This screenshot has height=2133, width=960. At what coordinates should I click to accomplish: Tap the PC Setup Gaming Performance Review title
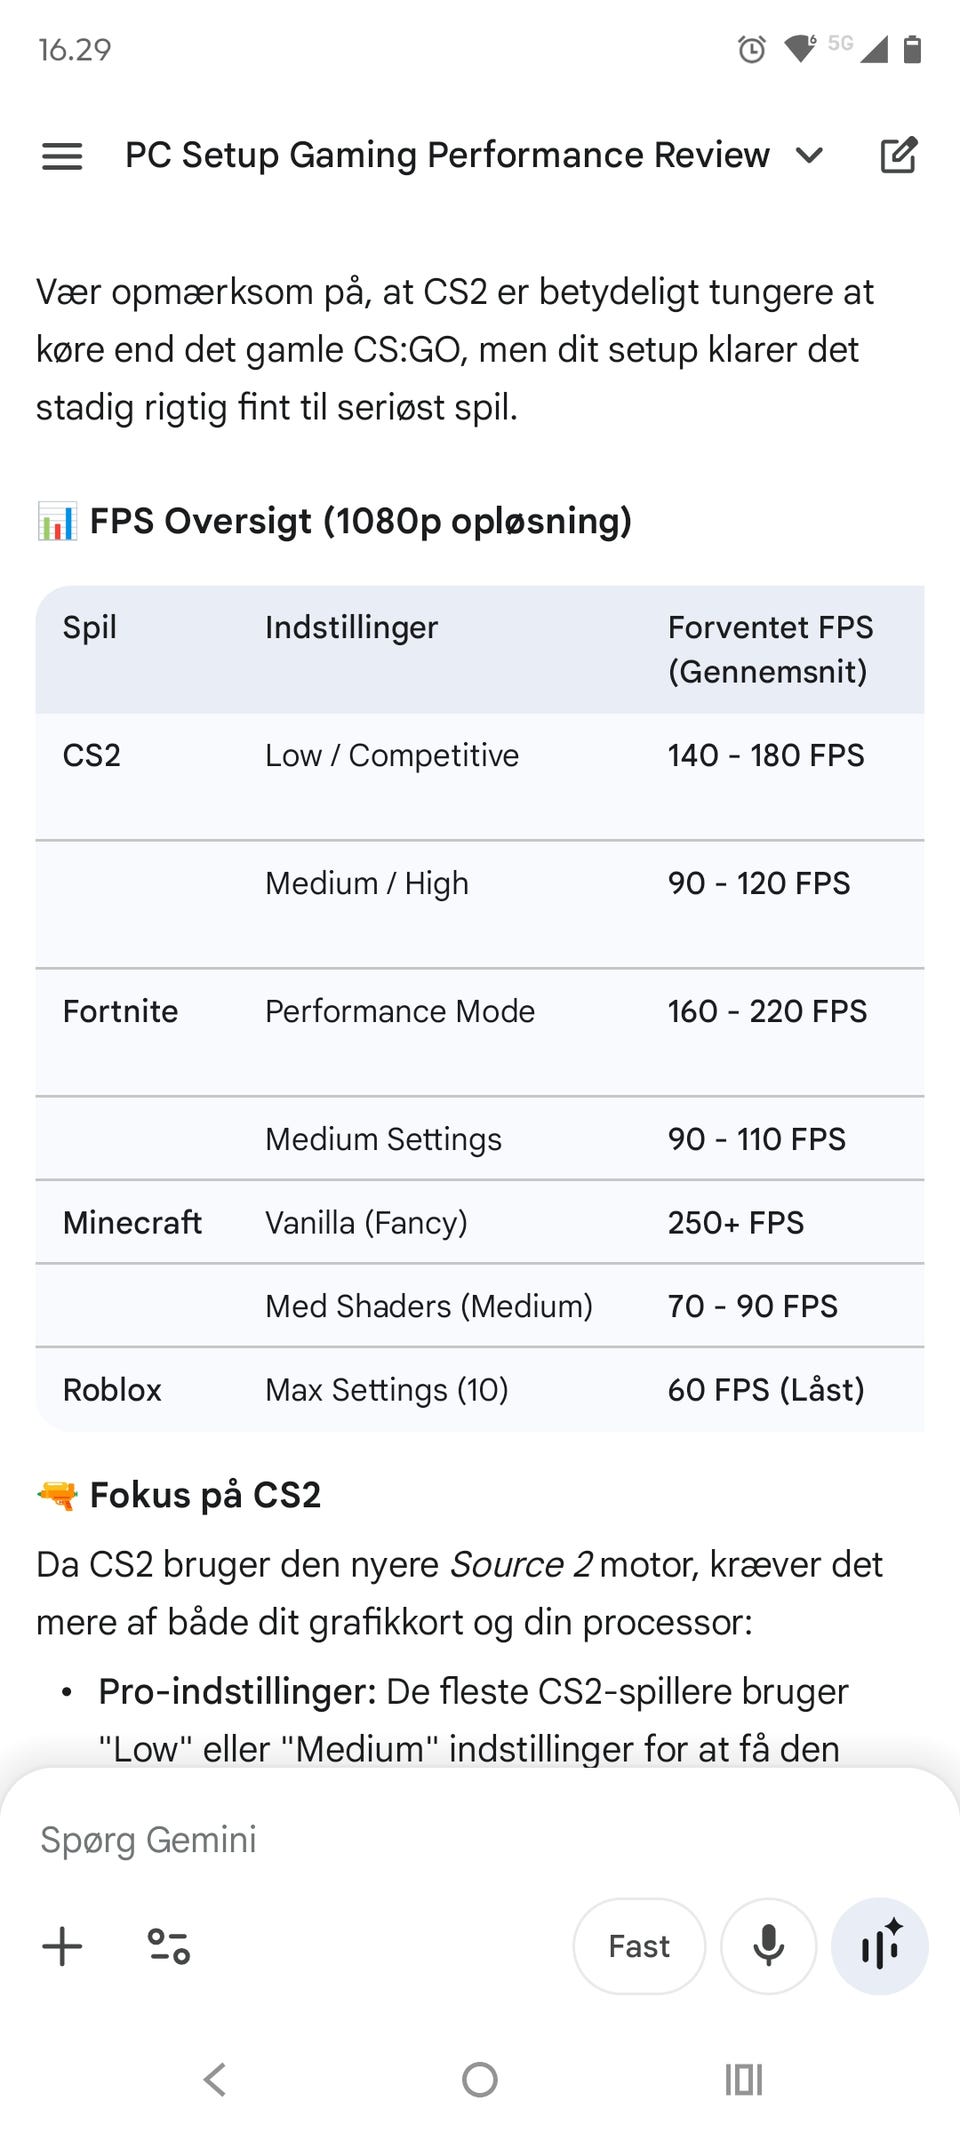point(447,155)
